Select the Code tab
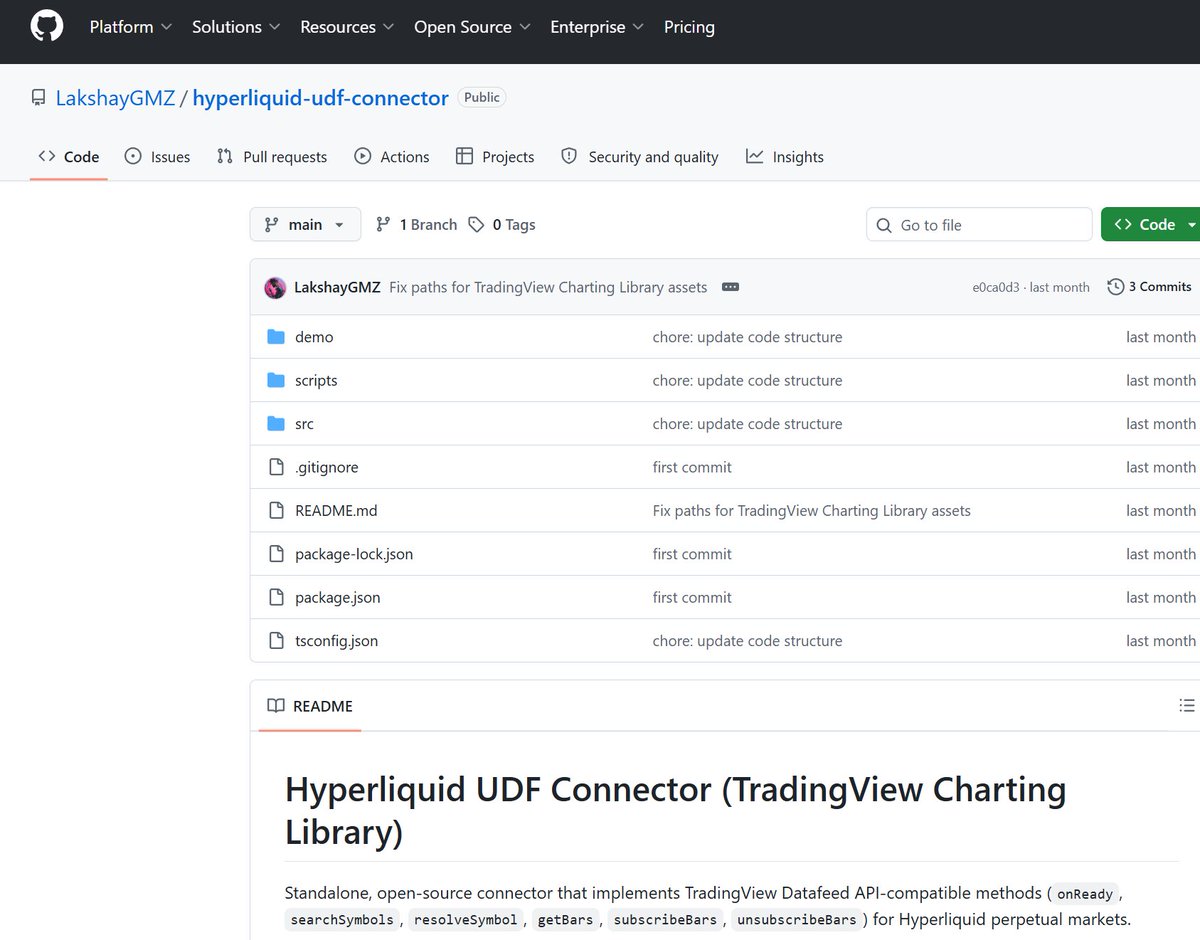This screenshot has width=1200, height=940. pos(69,157)
